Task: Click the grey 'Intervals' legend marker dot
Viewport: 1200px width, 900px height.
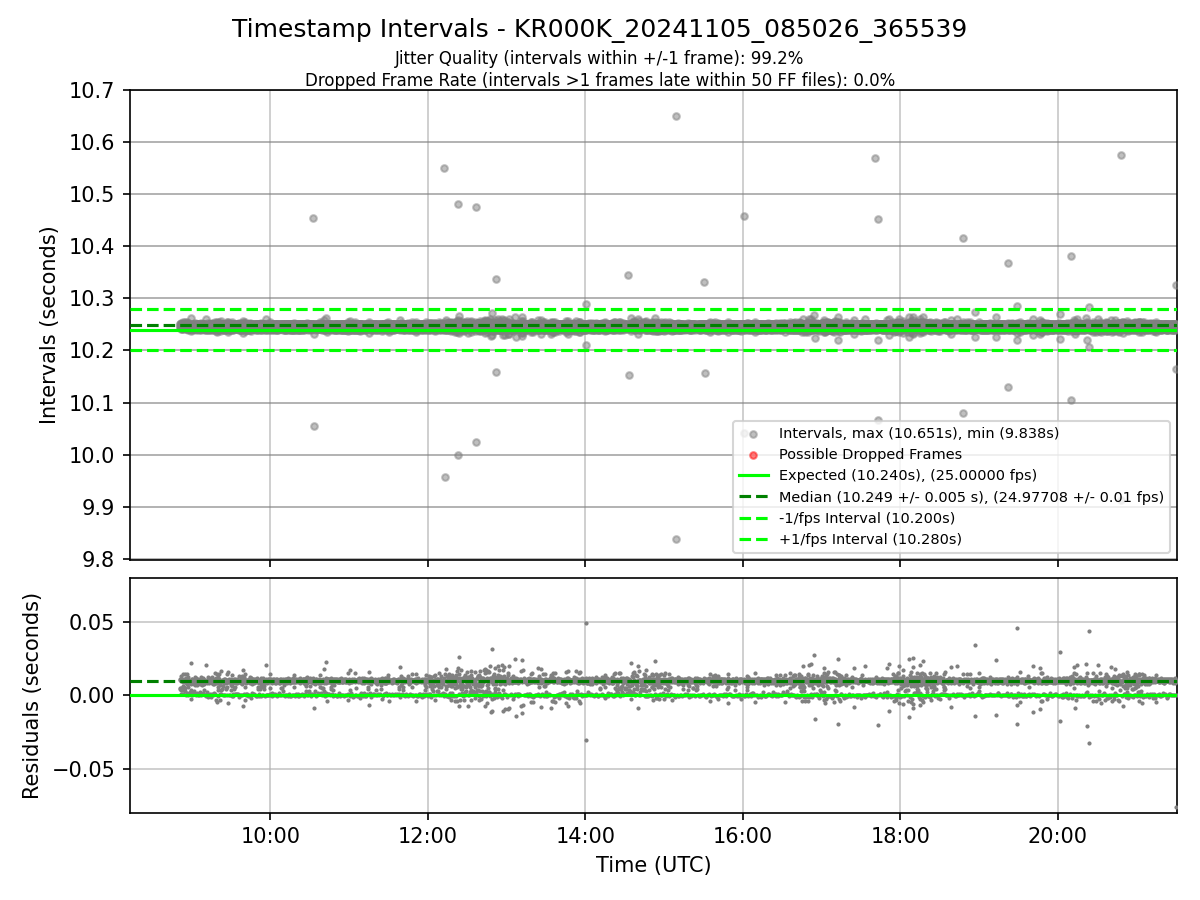Action: click(x=754, y=434)
